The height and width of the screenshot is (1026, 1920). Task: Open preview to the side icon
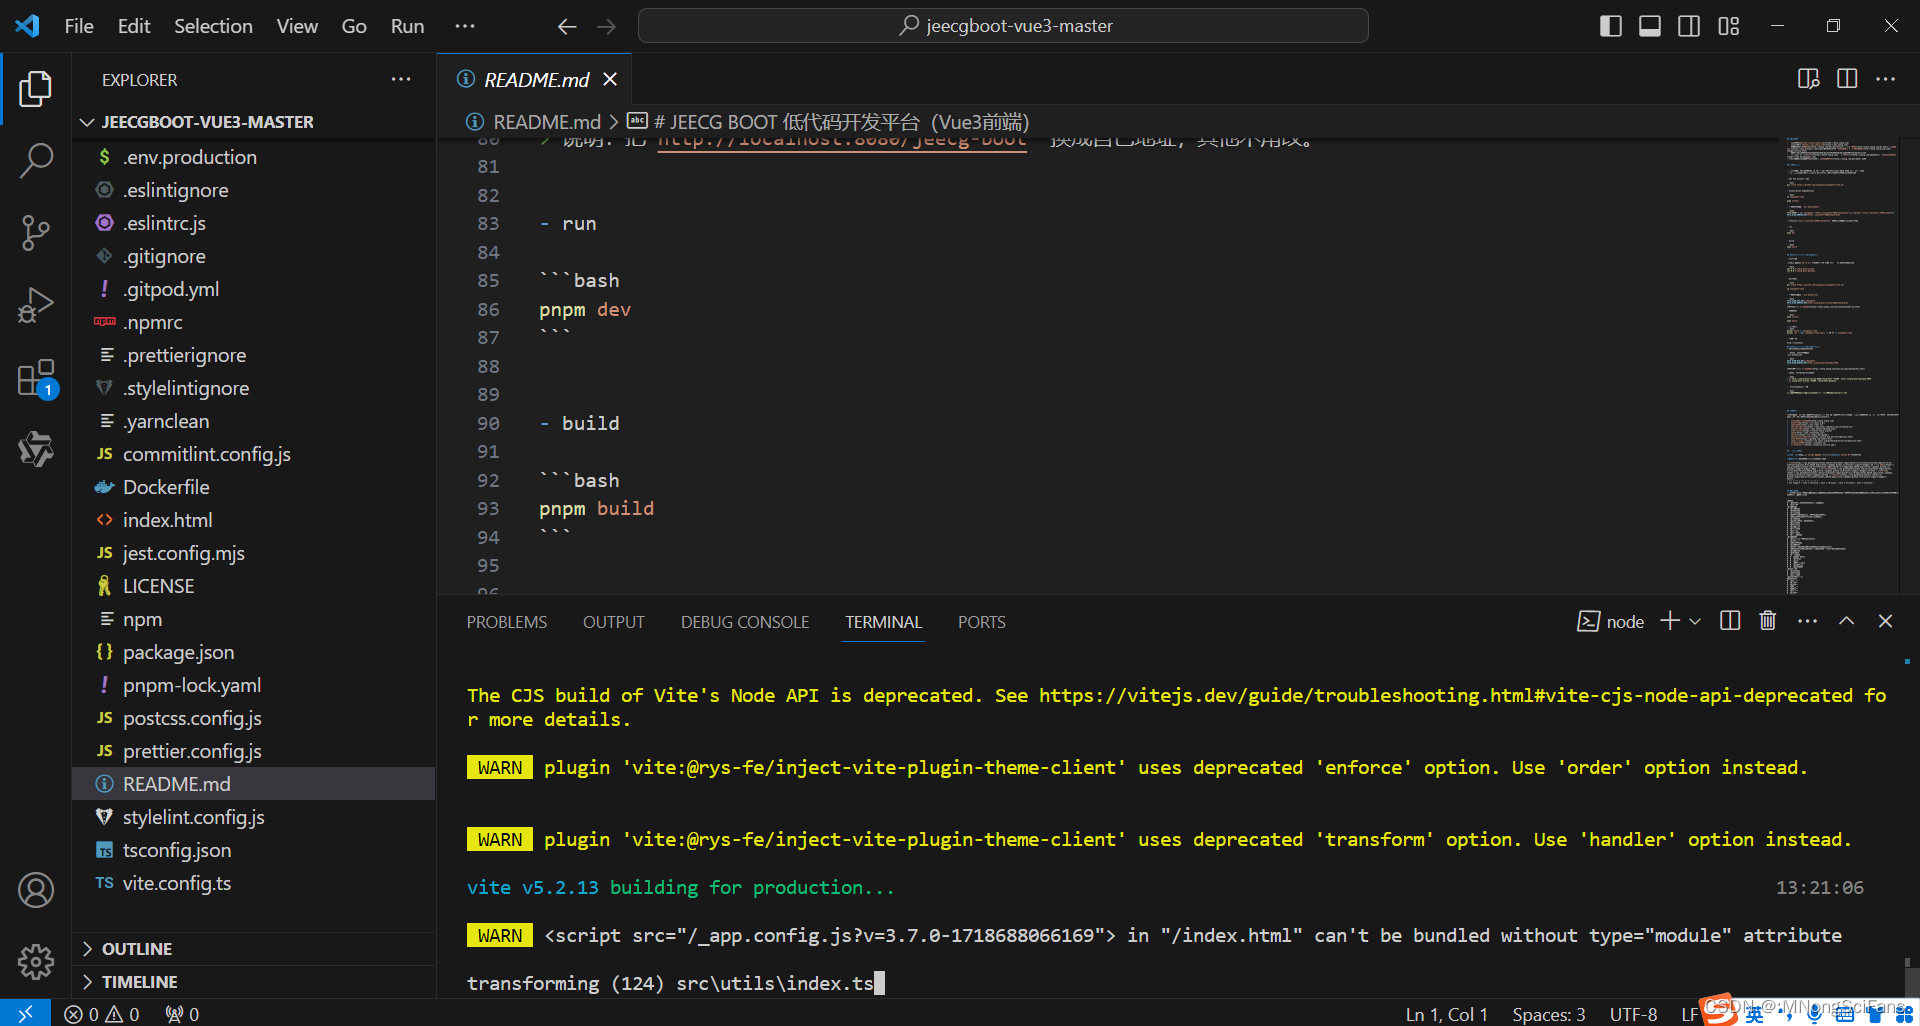pyautogui.click(x=1808, y=79)
